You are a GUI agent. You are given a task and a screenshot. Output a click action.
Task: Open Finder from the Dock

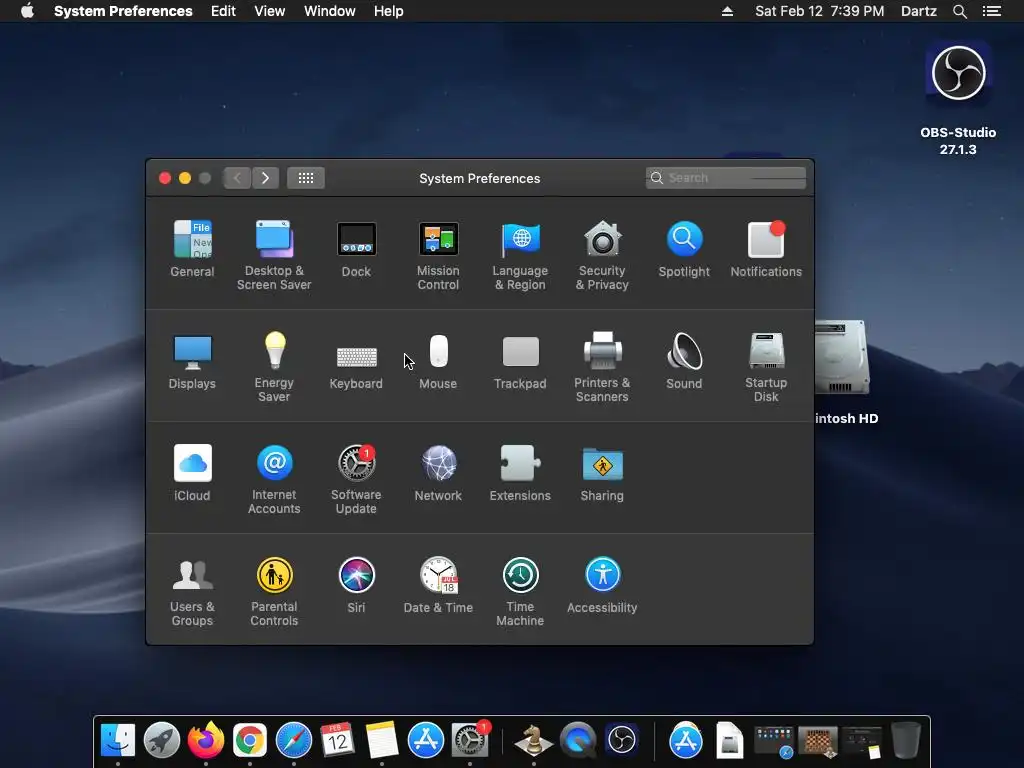(x=118, y=741)
